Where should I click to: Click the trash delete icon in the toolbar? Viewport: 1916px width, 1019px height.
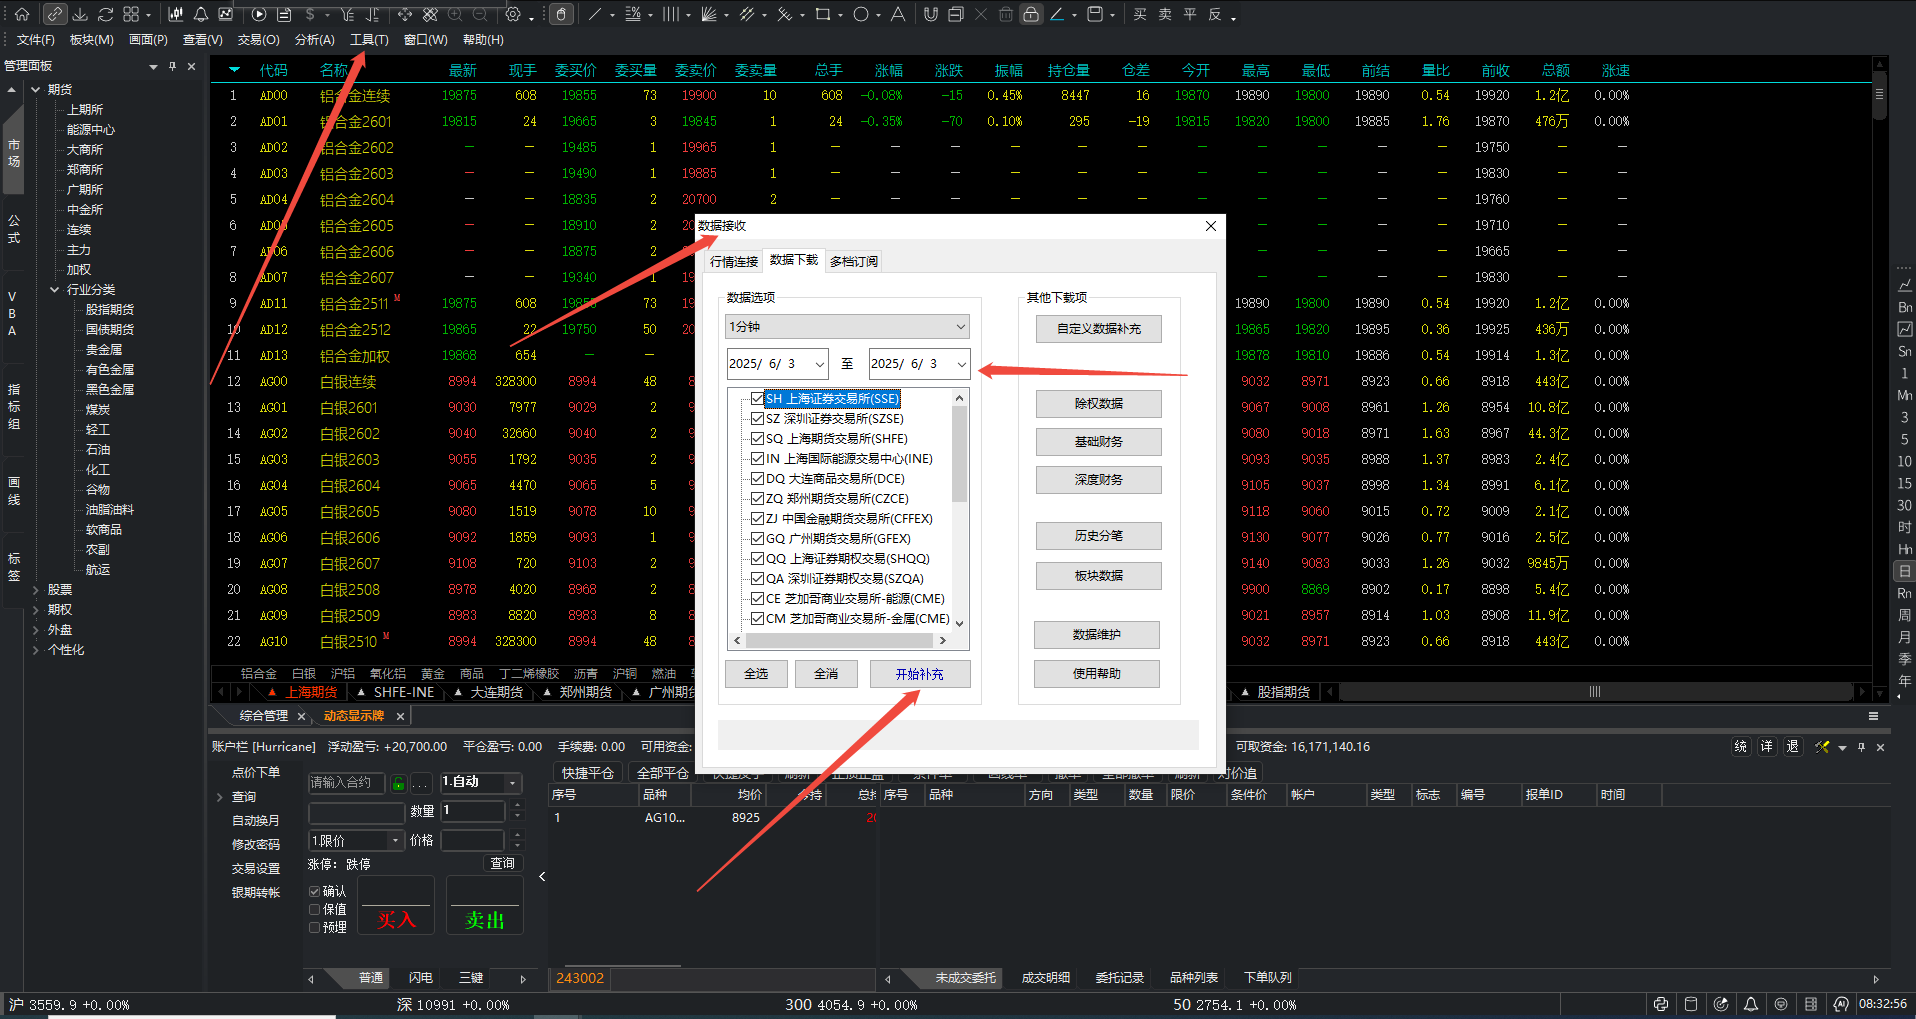tap(1005, 14)
